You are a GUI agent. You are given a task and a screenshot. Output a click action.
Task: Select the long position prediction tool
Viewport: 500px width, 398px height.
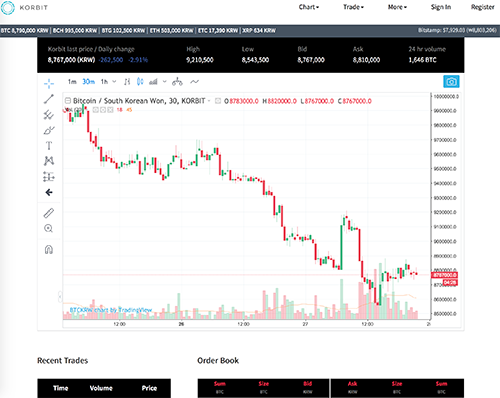(x=49, y=177)
